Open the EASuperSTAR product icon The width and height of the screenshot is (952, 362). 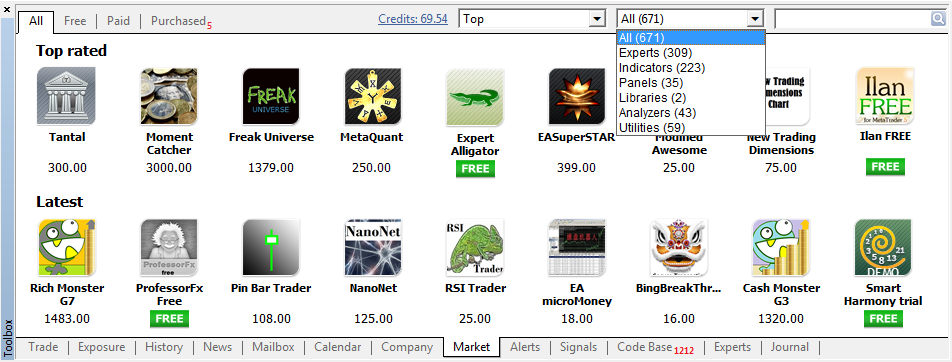tap(577, 96)
